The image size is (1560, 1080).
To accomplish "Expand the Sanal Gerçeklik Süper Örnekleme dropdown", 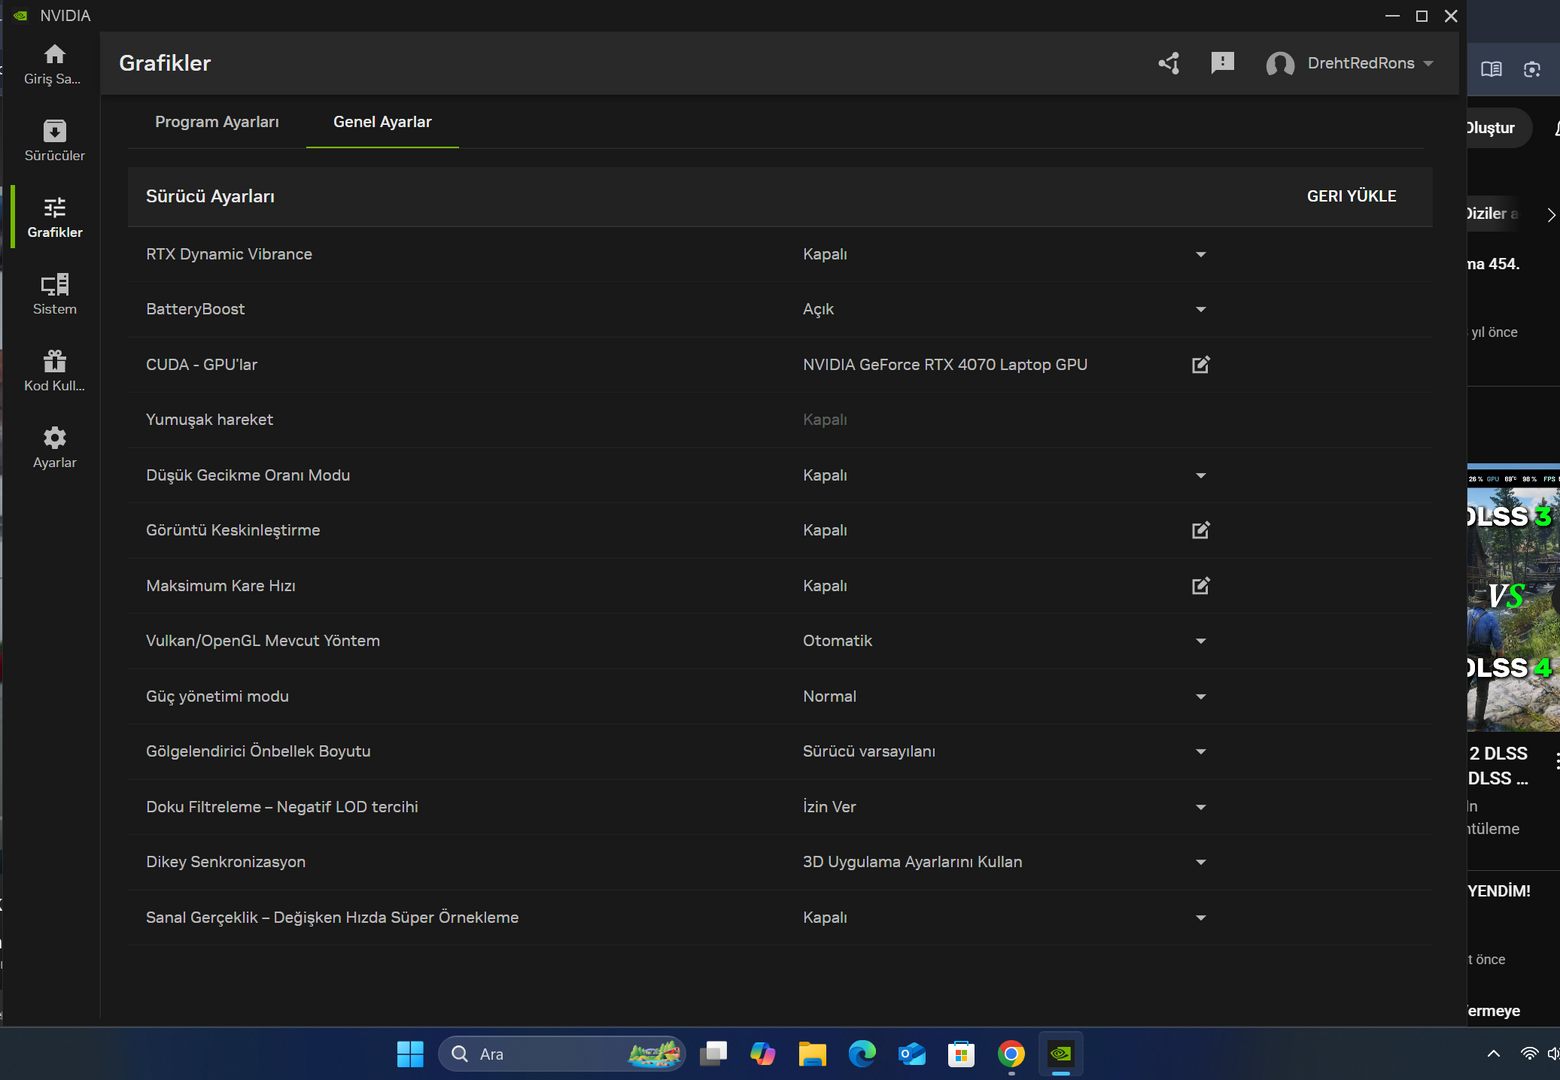I will click(1201, 918).
